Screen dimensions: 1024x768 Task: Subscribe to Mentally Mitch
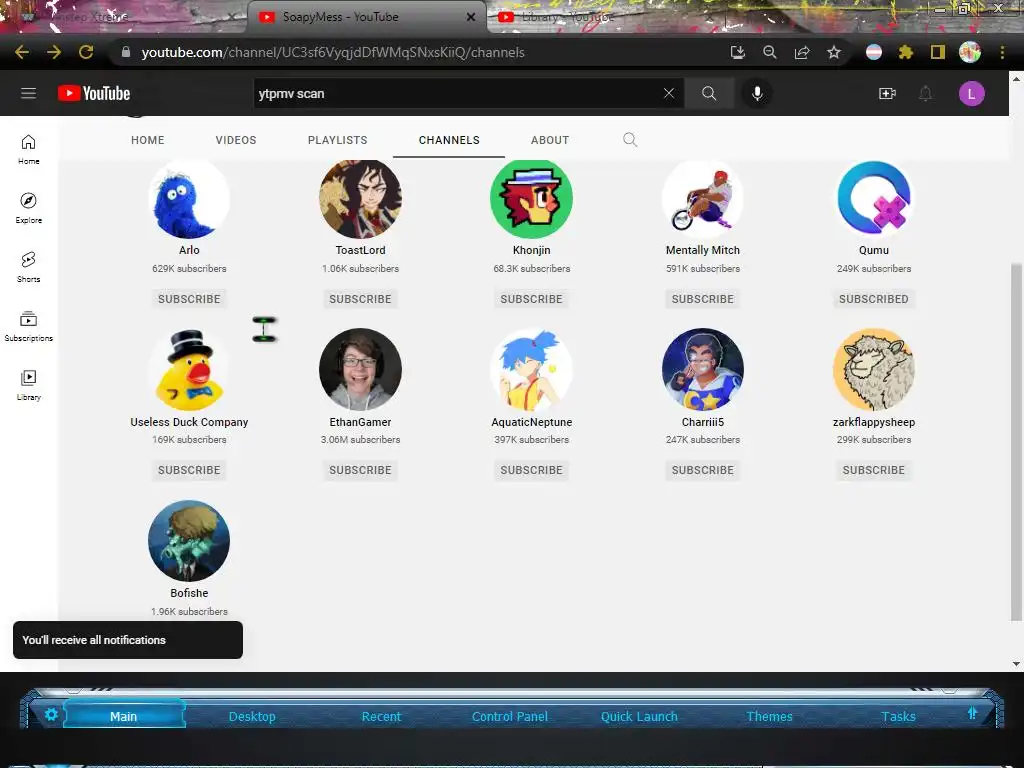(703, 299)
